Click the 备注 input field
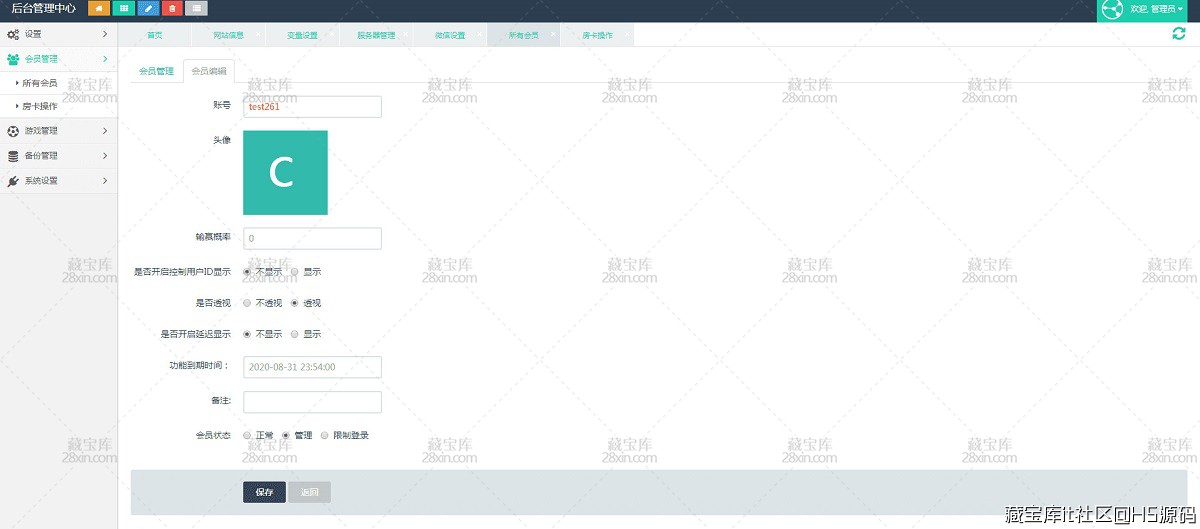The width and height of the screenshot is (1200, 529). pyautogui.click(x=312, y=402)
